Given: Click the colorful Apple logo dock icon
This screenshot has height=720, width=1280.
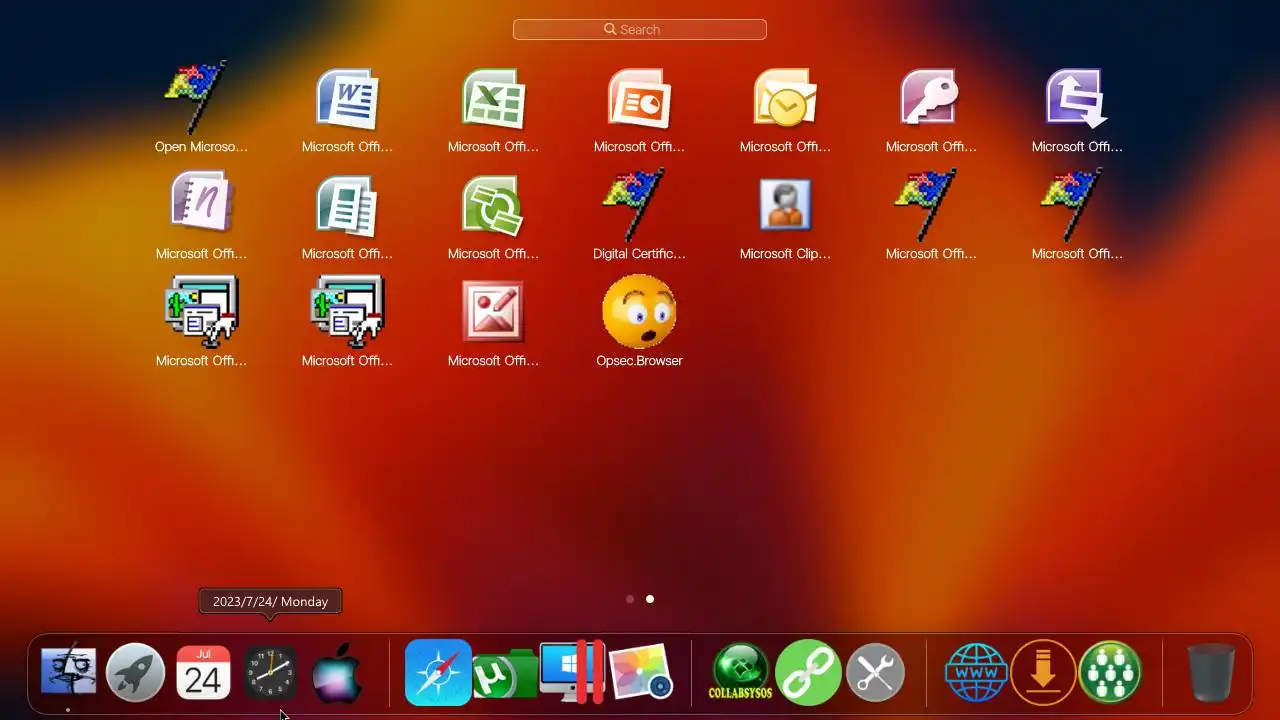Looking at the screenshot, I should (x=337, y=673).
